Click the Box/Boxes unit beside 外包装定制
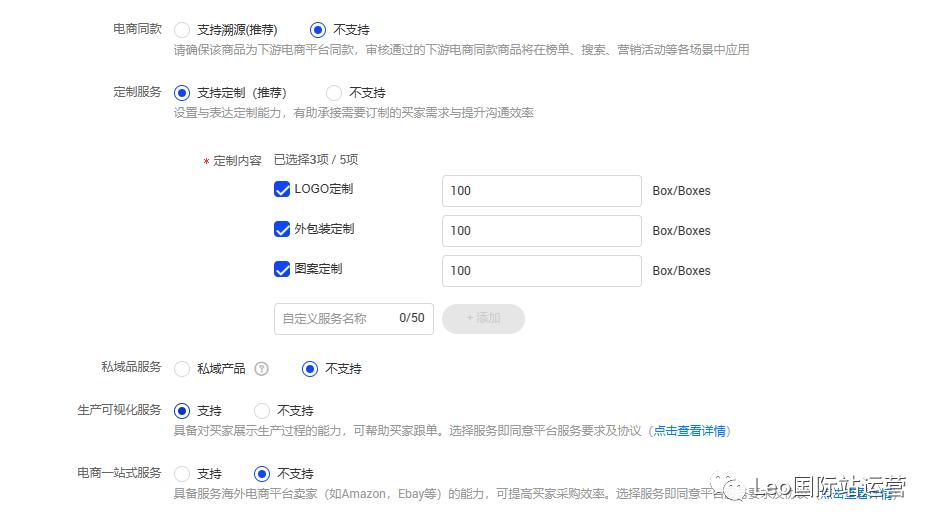Viewport: 937px width, 528px height. [x=681, y=231]
